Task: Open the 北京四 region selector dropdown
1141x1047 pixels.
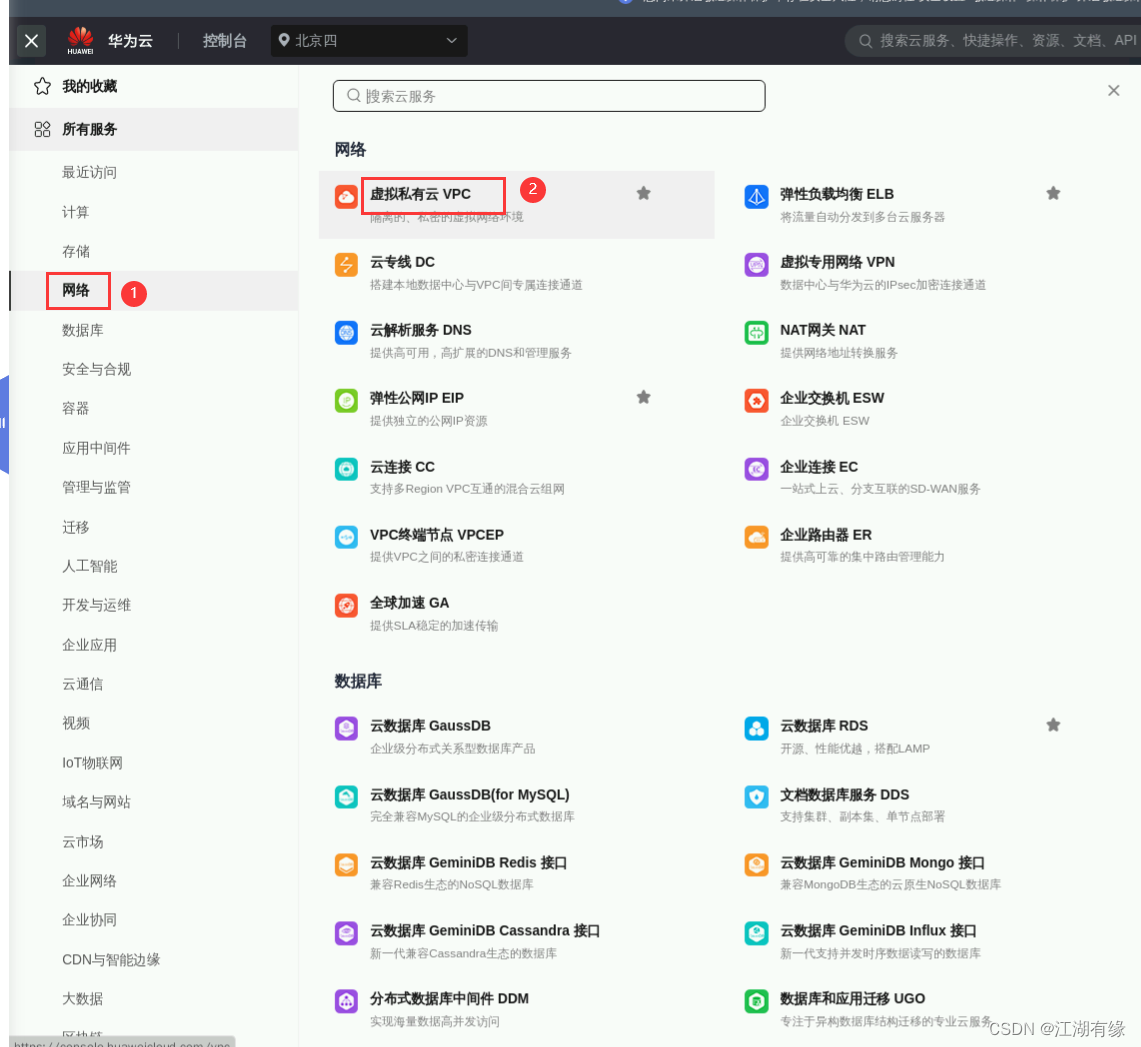Action: pyautogui.click(x=368, y=41)
